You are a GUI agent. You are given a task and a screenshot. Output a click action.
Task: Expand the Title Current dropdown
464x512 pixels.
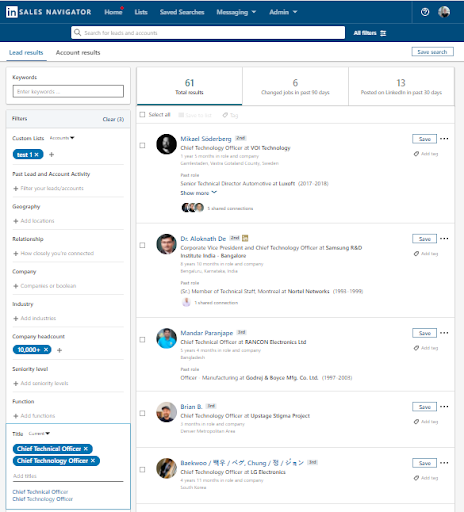(x=39, y=434)
